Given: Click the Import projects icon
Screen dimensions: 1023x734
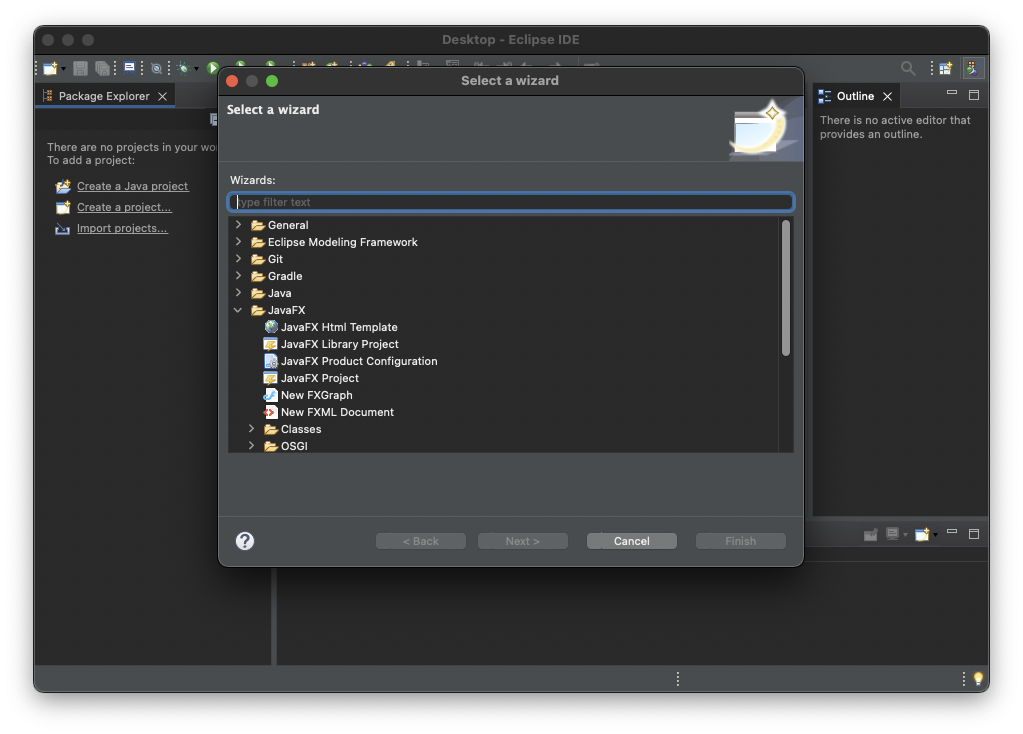Looking at the screenshot, I should pyautogui.click(x=63, y=228).
